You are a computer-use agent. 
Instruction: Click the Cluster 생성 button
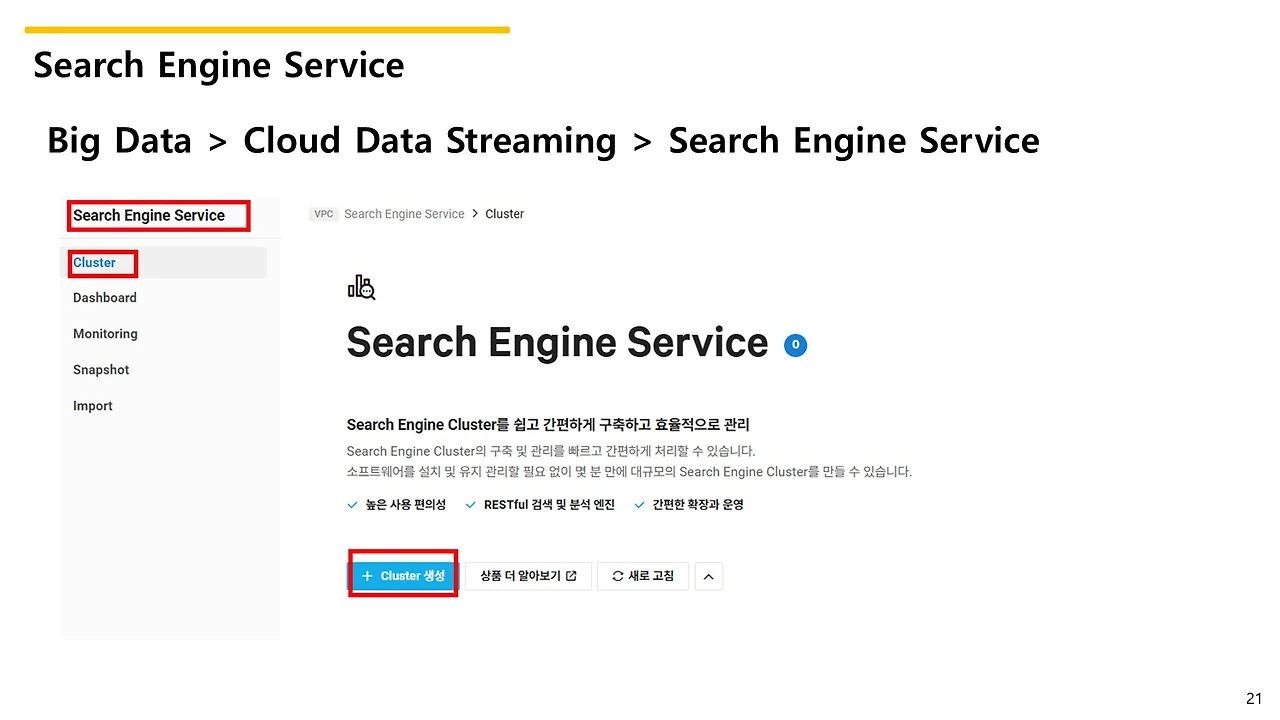click(403, 576)
